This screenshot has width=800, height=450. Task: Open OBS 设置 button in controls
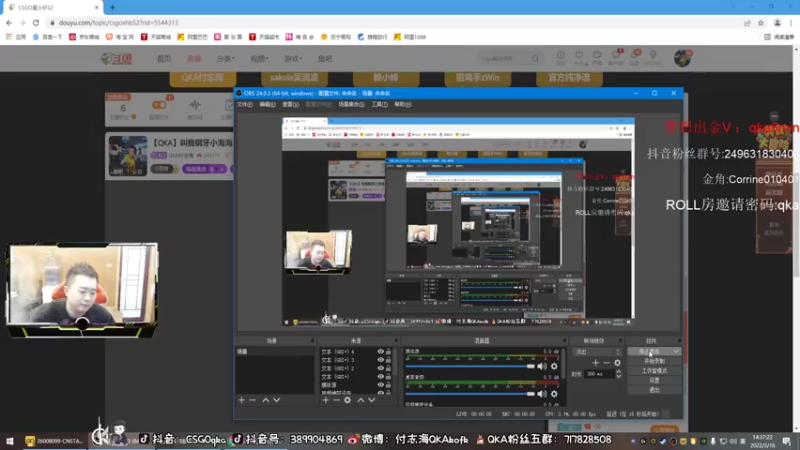pyautogui.click(x=654, y=381)
